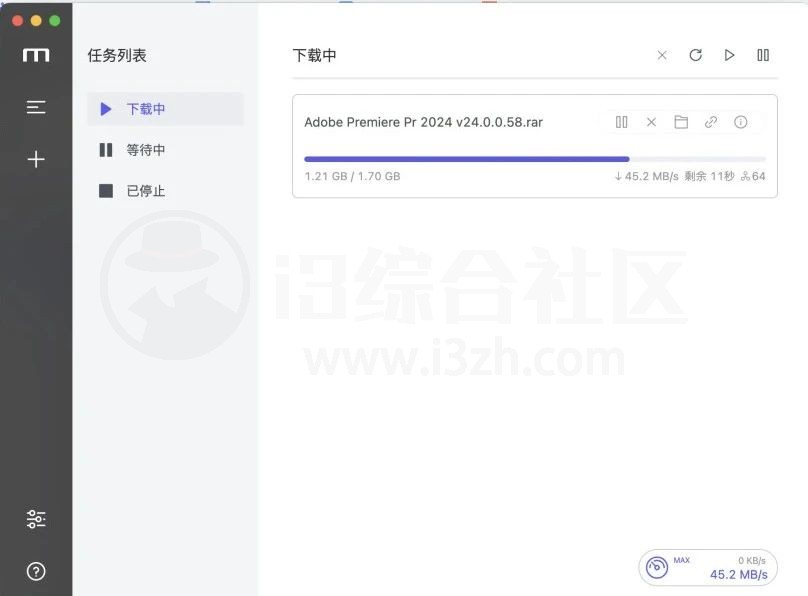Pause all tasks in header toolbar
This screenshot has height=596, width=808.
click(763, 55)
